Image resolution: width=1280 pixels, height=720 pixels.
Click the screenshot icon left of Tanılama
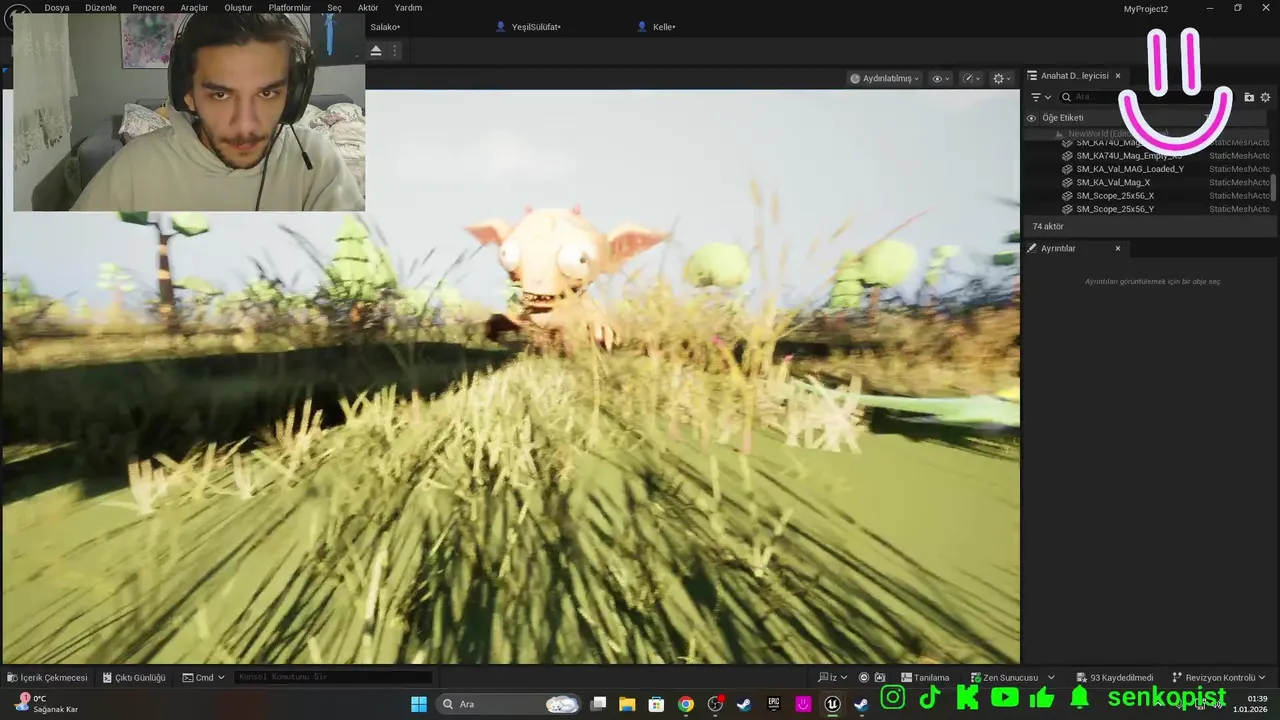(880, 677)
